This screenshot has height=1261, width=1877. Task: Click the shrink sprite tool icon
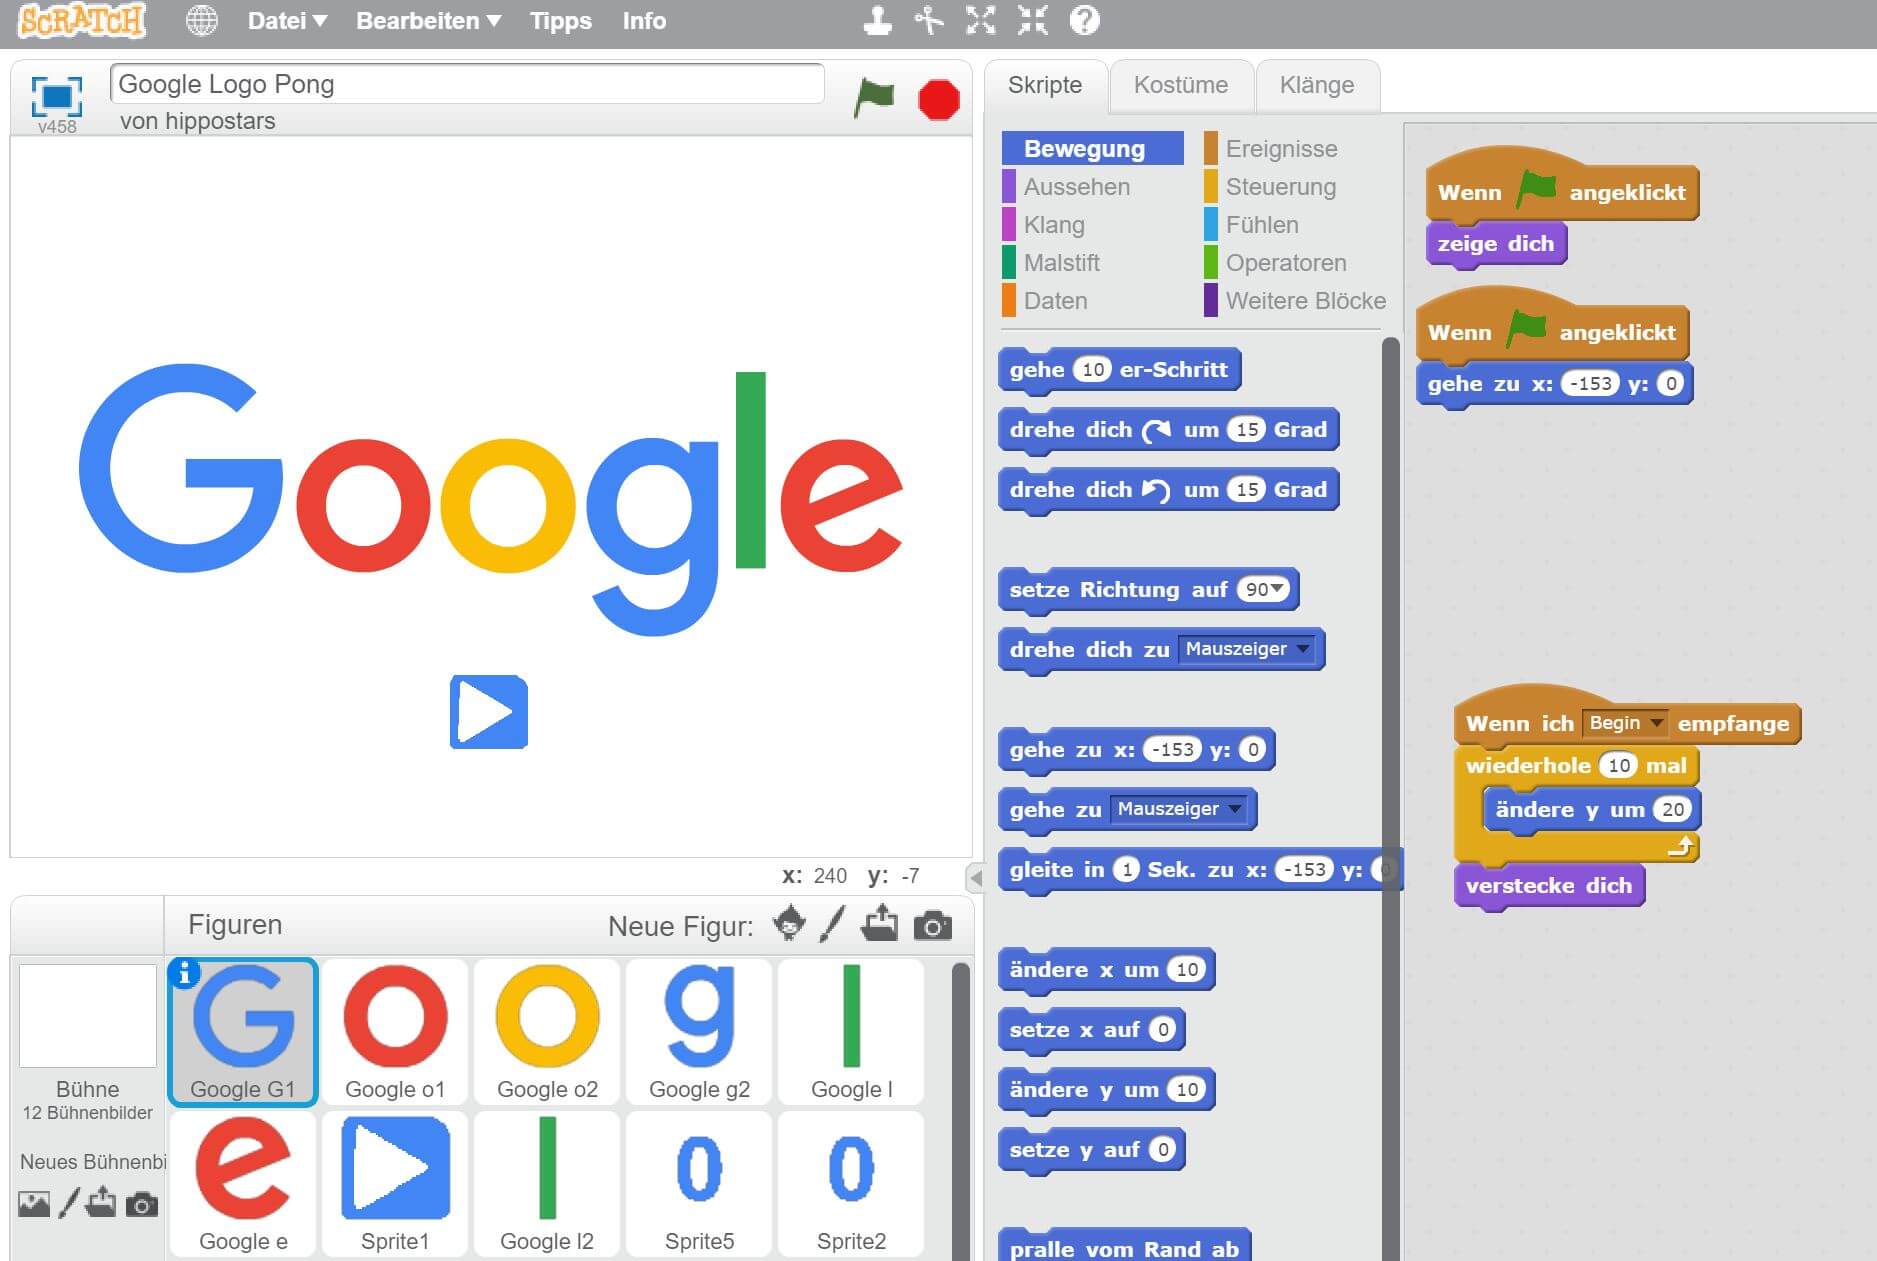(x=1033, y=21)
